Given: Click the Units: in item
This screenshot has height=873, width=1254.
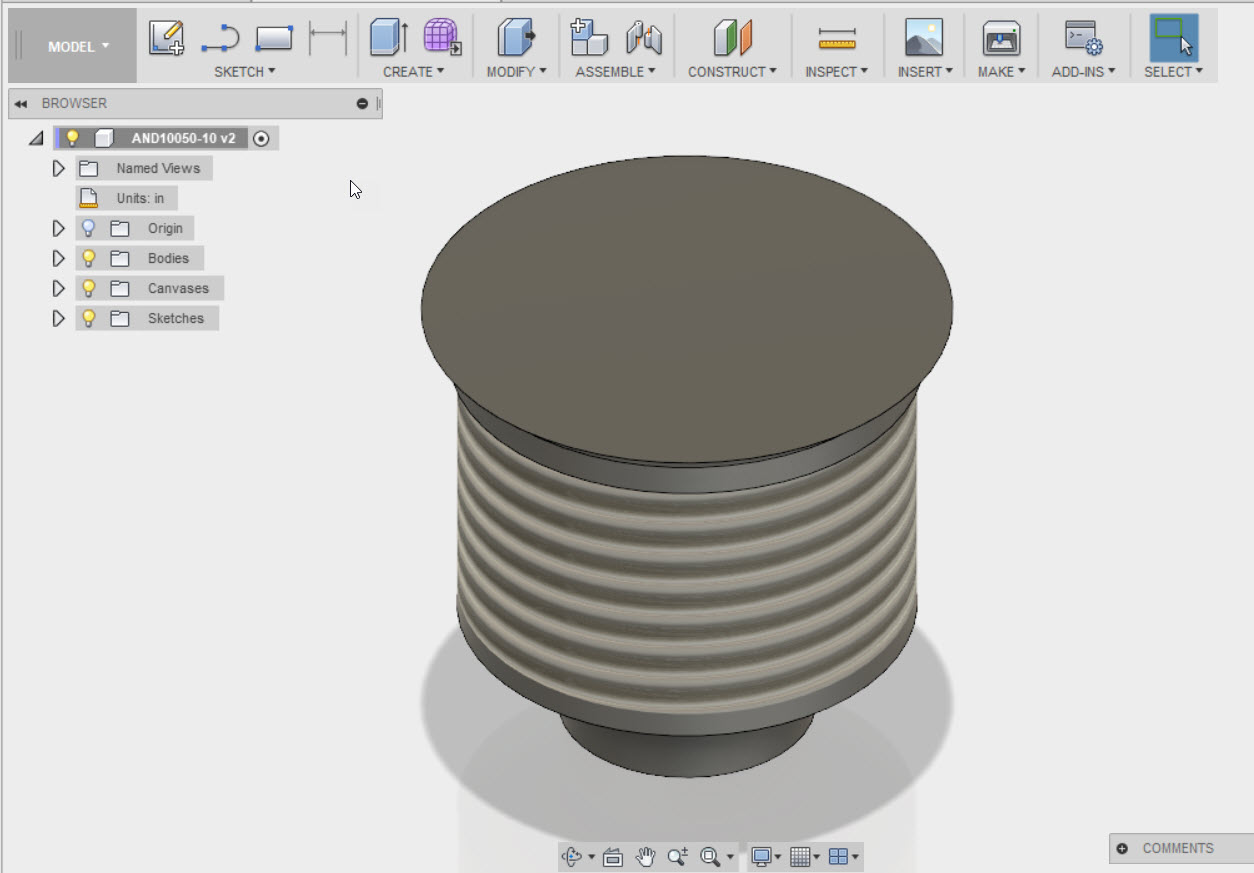Looking at the screenshot, I should tap(139, 198).
